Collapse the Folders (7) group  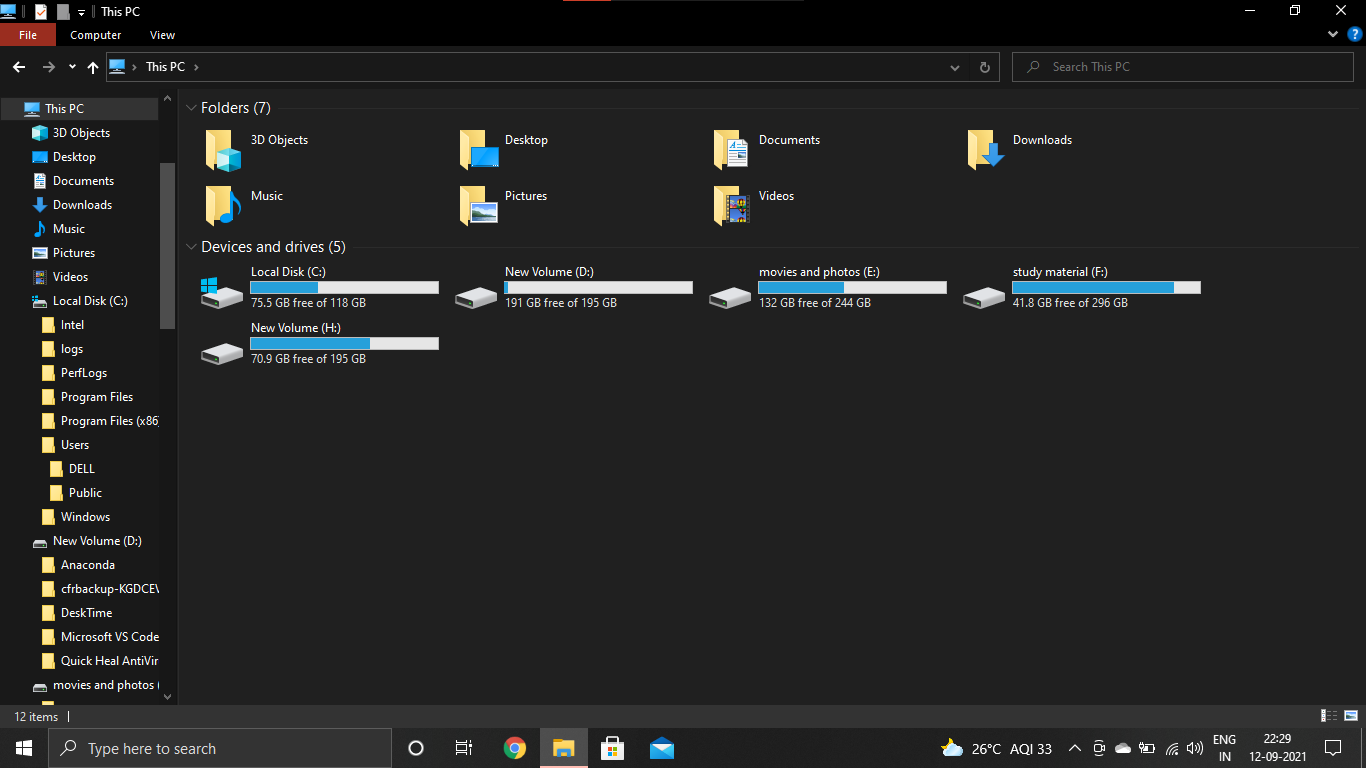coord(191,108)
